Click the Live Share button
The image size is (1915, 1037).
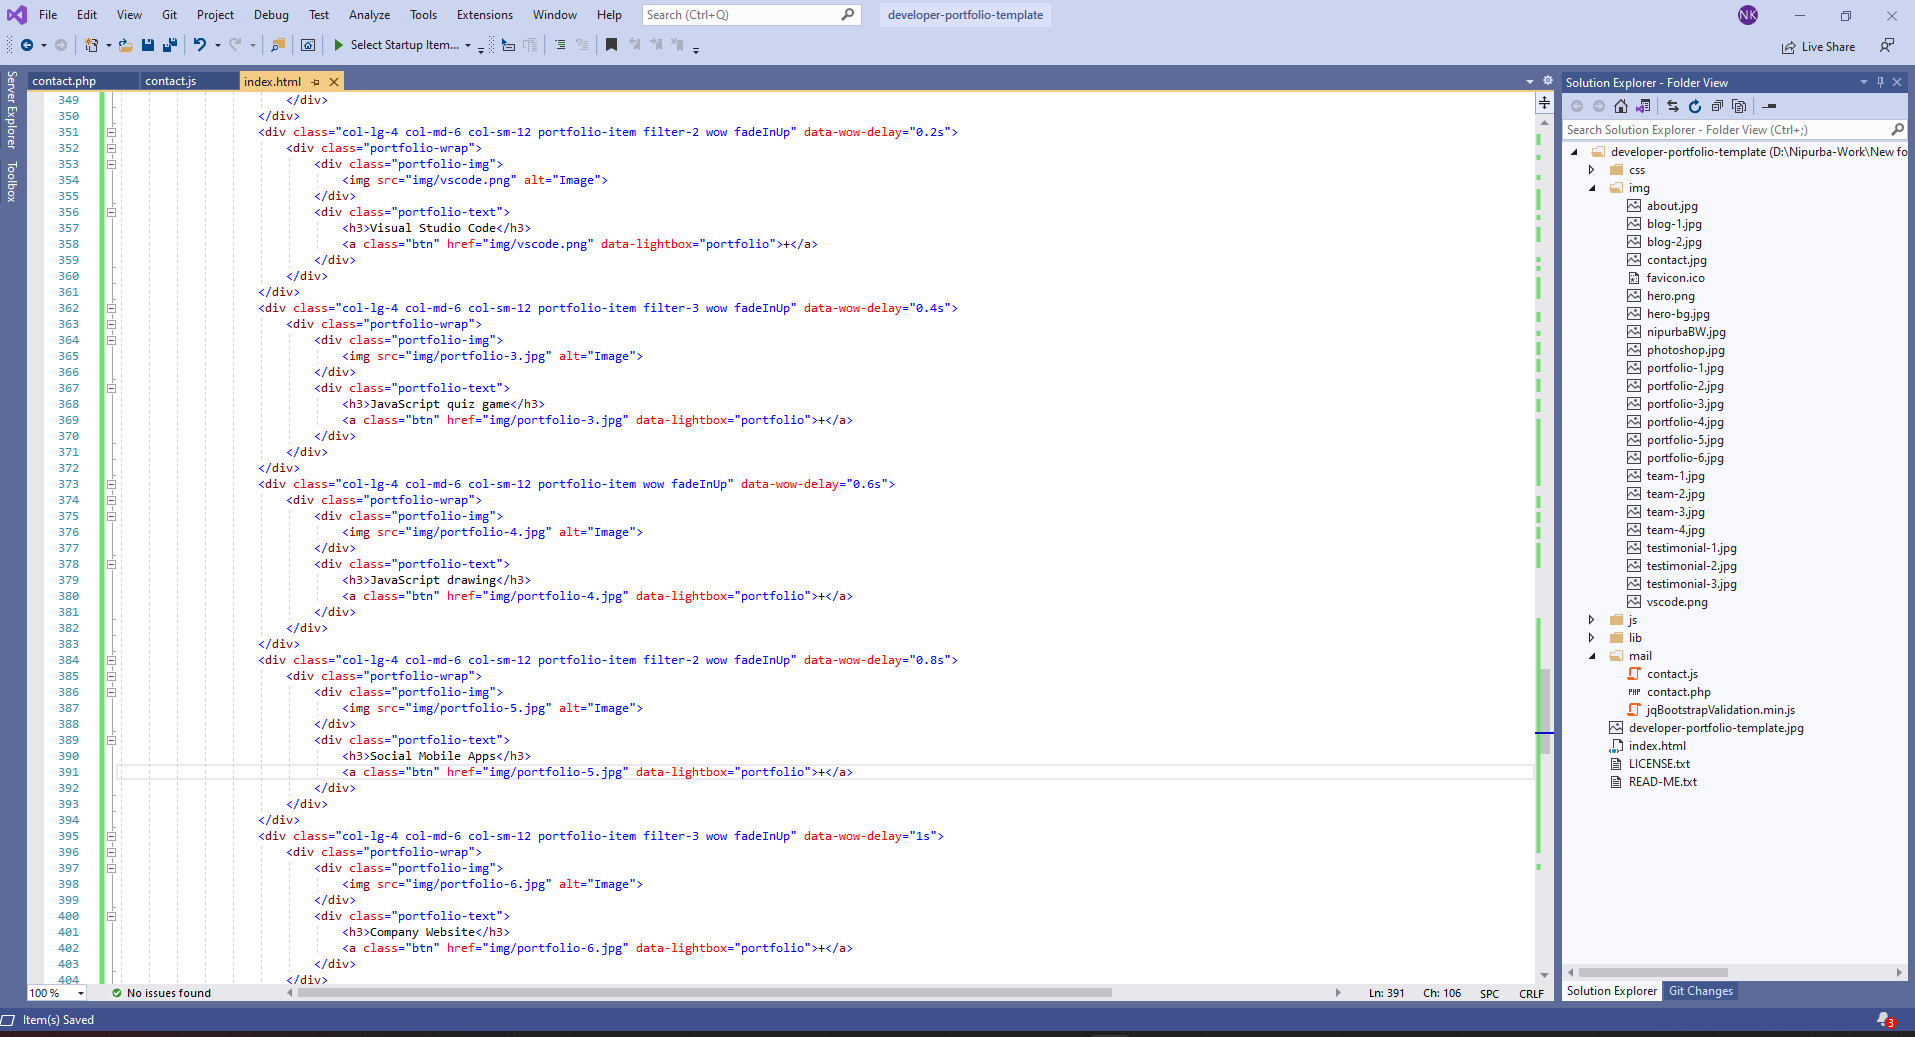pyautogui.click(x=1818, y=47)
